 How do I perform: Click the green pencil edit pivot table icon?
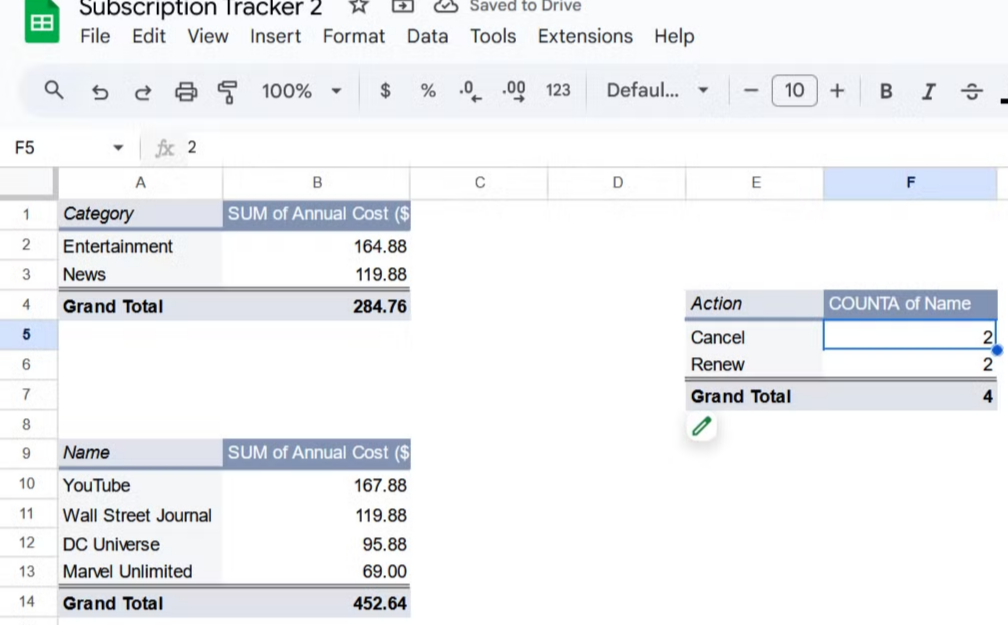(x=701, y=426)
